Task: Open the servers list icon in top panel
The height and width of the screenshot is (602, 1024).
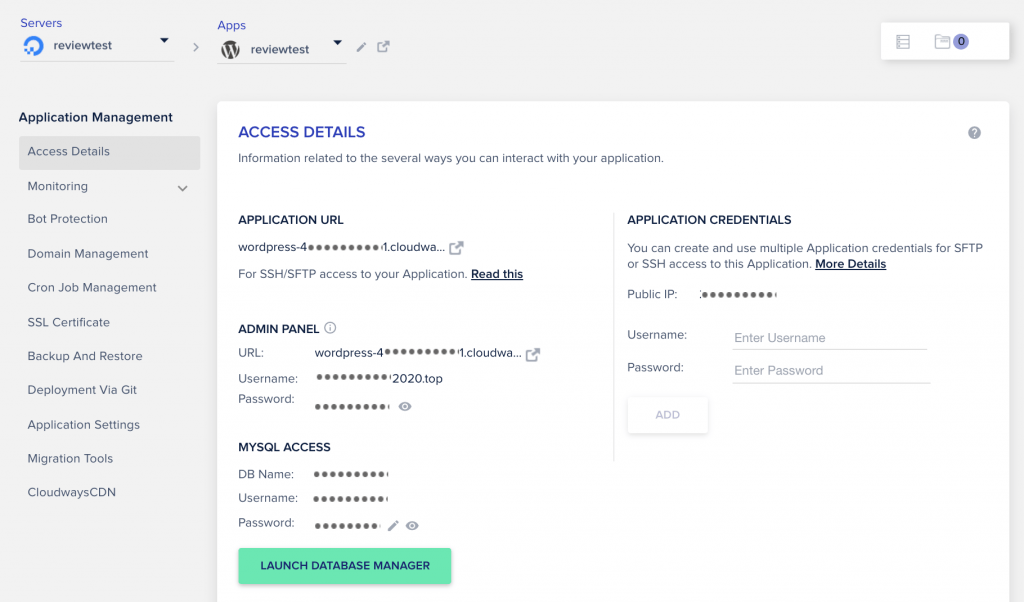Action: click(903, 42)
